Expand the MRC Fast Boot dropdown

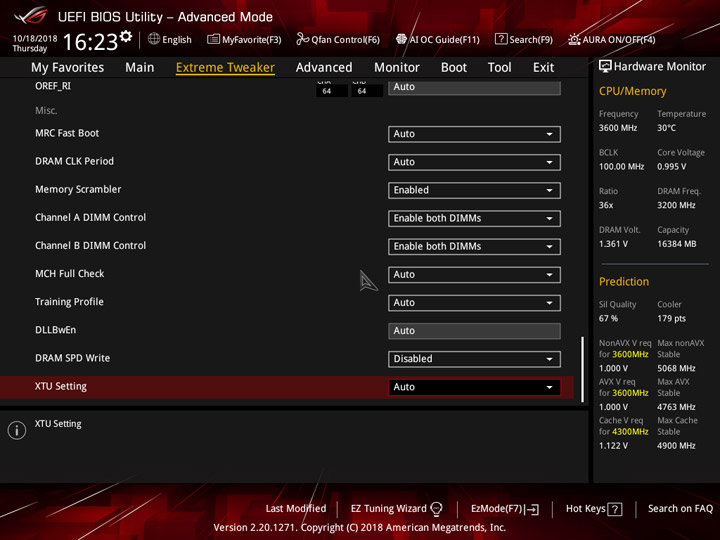[474, 134]
